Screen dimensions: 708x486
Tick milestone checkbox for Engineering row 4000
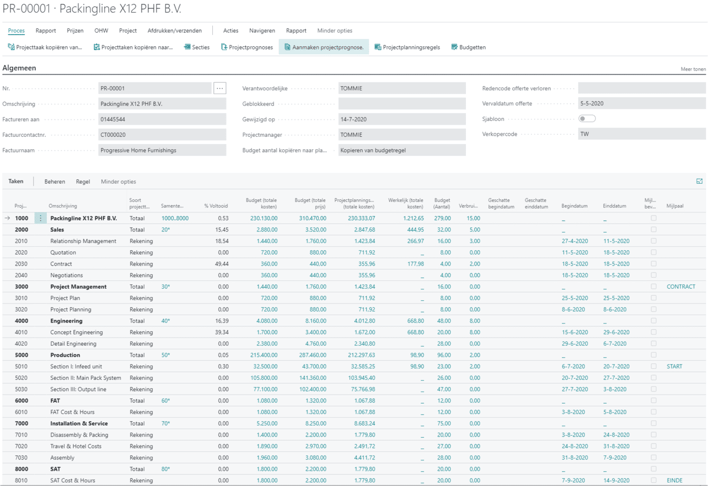[653, 321]
